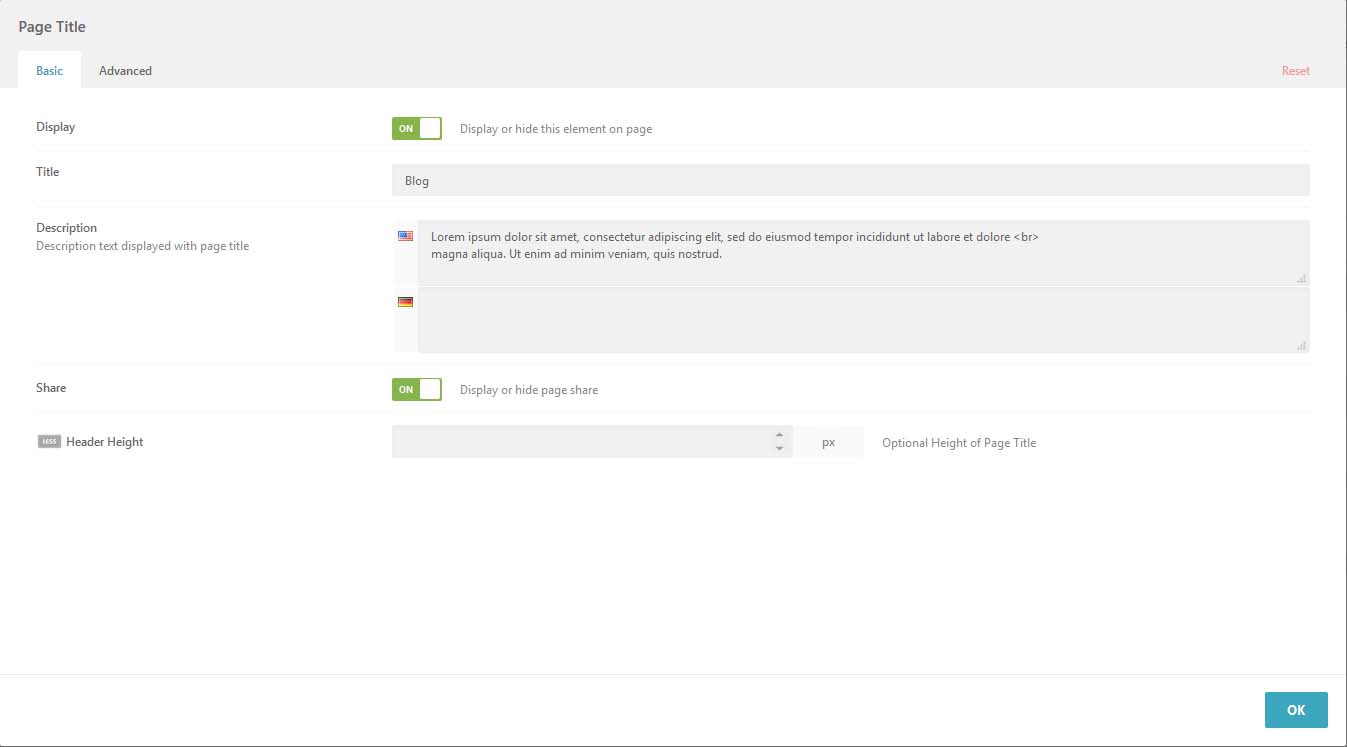Click the 'Optional Height of Page Title' text

coord(959,443)
